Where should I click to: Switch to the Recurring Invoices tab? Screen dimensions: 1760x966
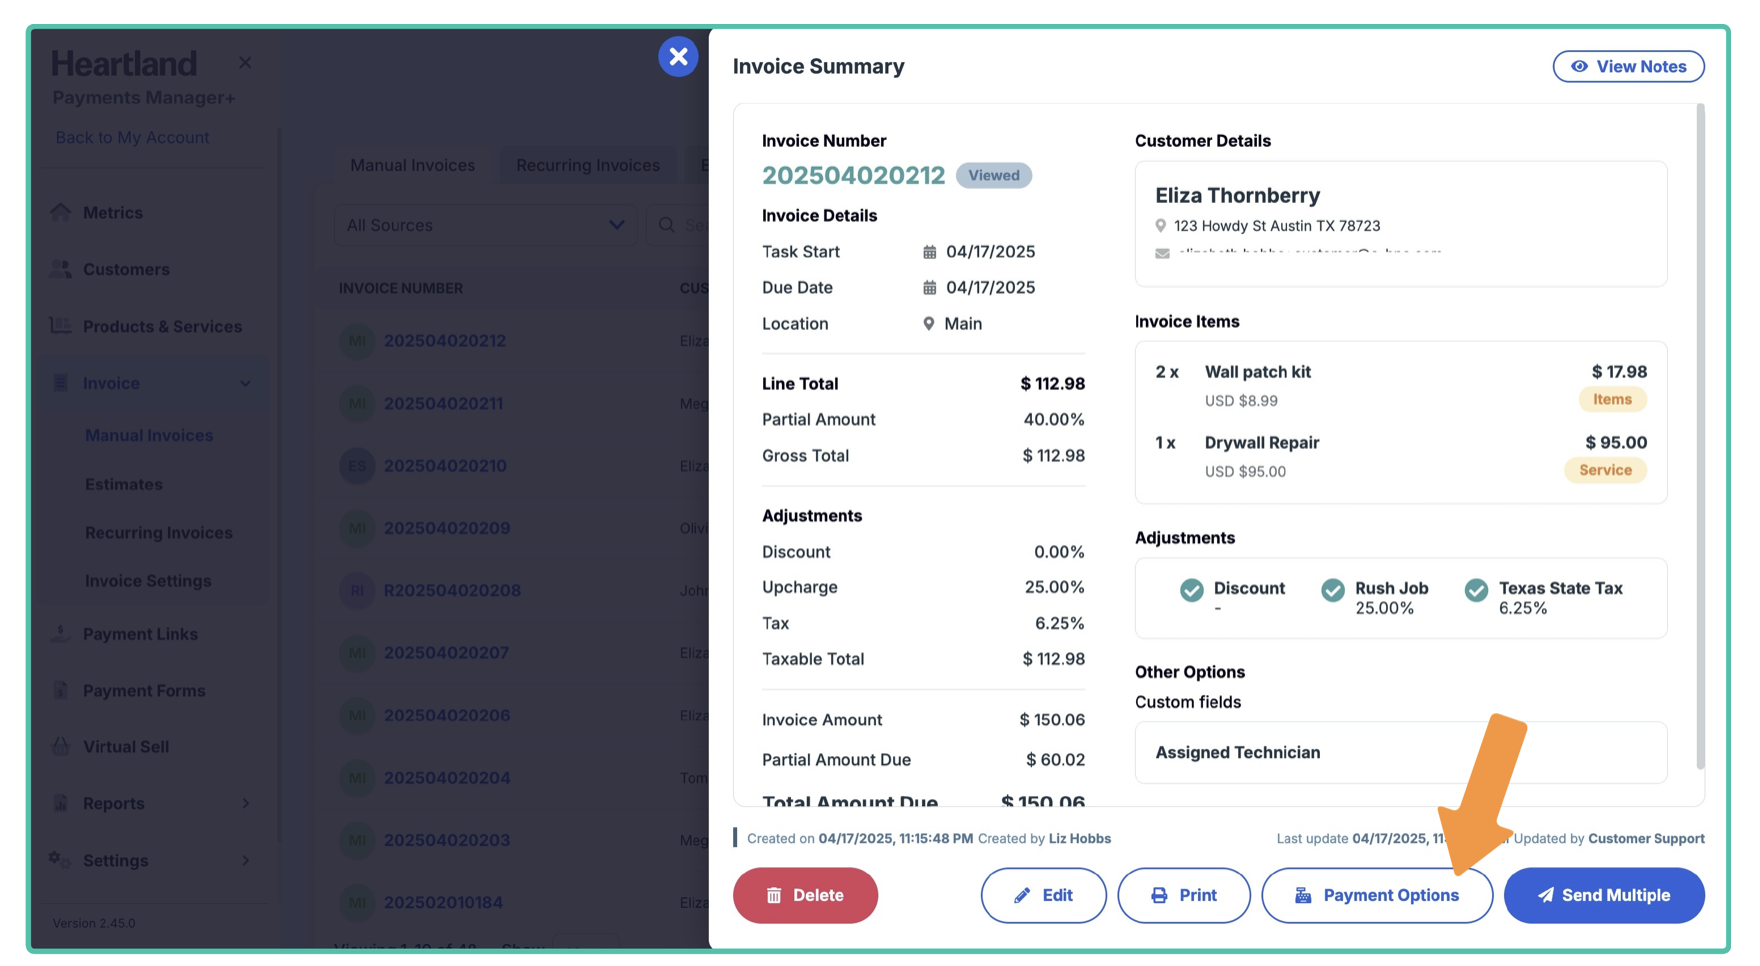click(x=587, y=165)
